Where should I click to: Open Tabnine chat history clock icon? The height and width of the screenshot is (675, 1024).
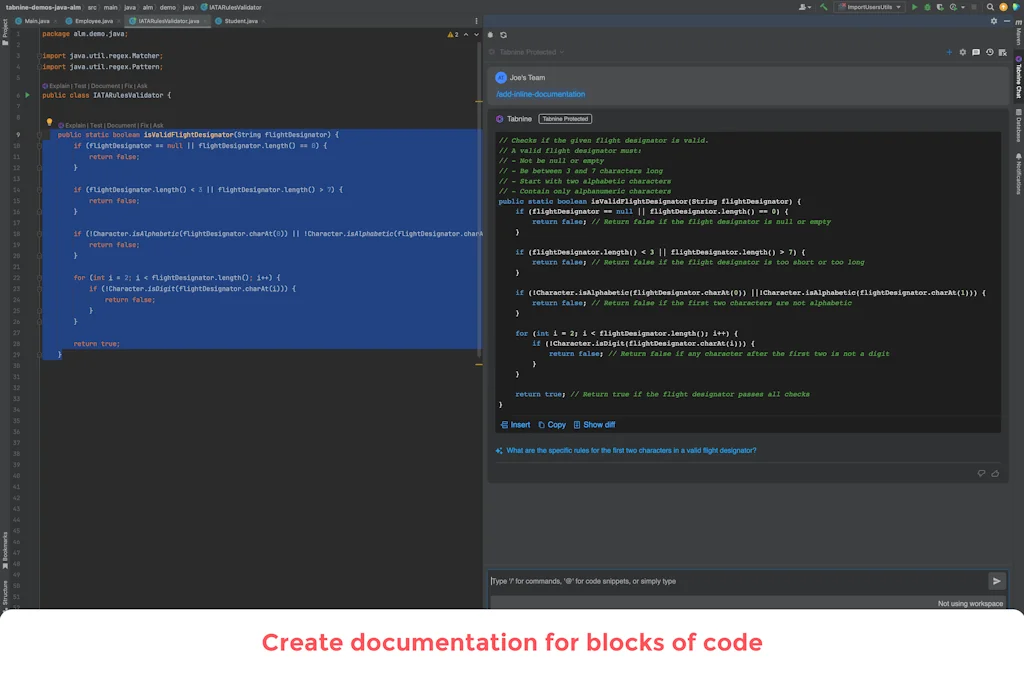[989, 52]
